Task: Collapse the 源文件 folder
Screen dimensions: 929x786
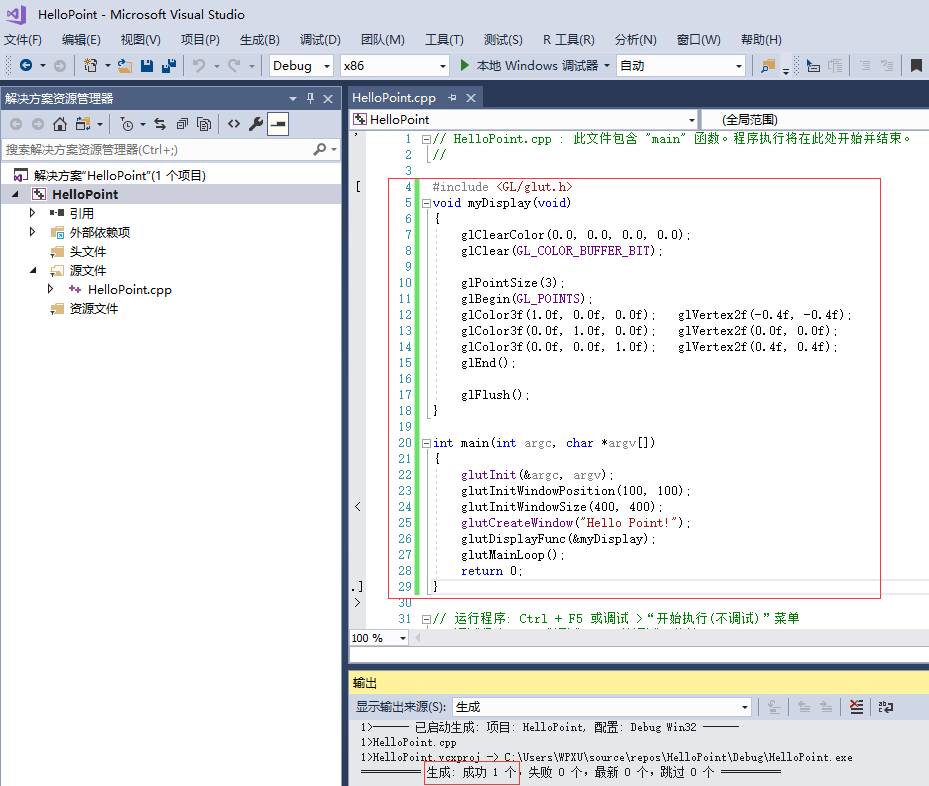Action: click(33, 270)
